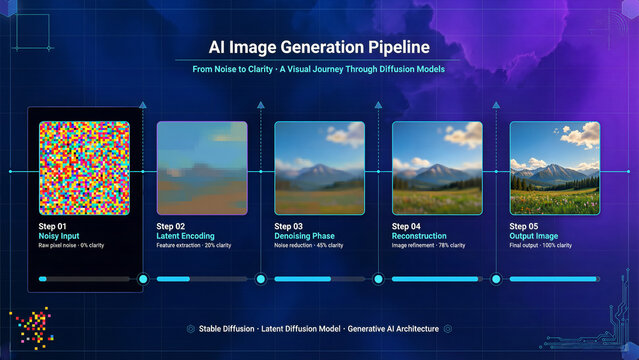The image size is (639, 360).
Task: Click the arrow marker above the Step 02 divider
Action: point(261,105)
